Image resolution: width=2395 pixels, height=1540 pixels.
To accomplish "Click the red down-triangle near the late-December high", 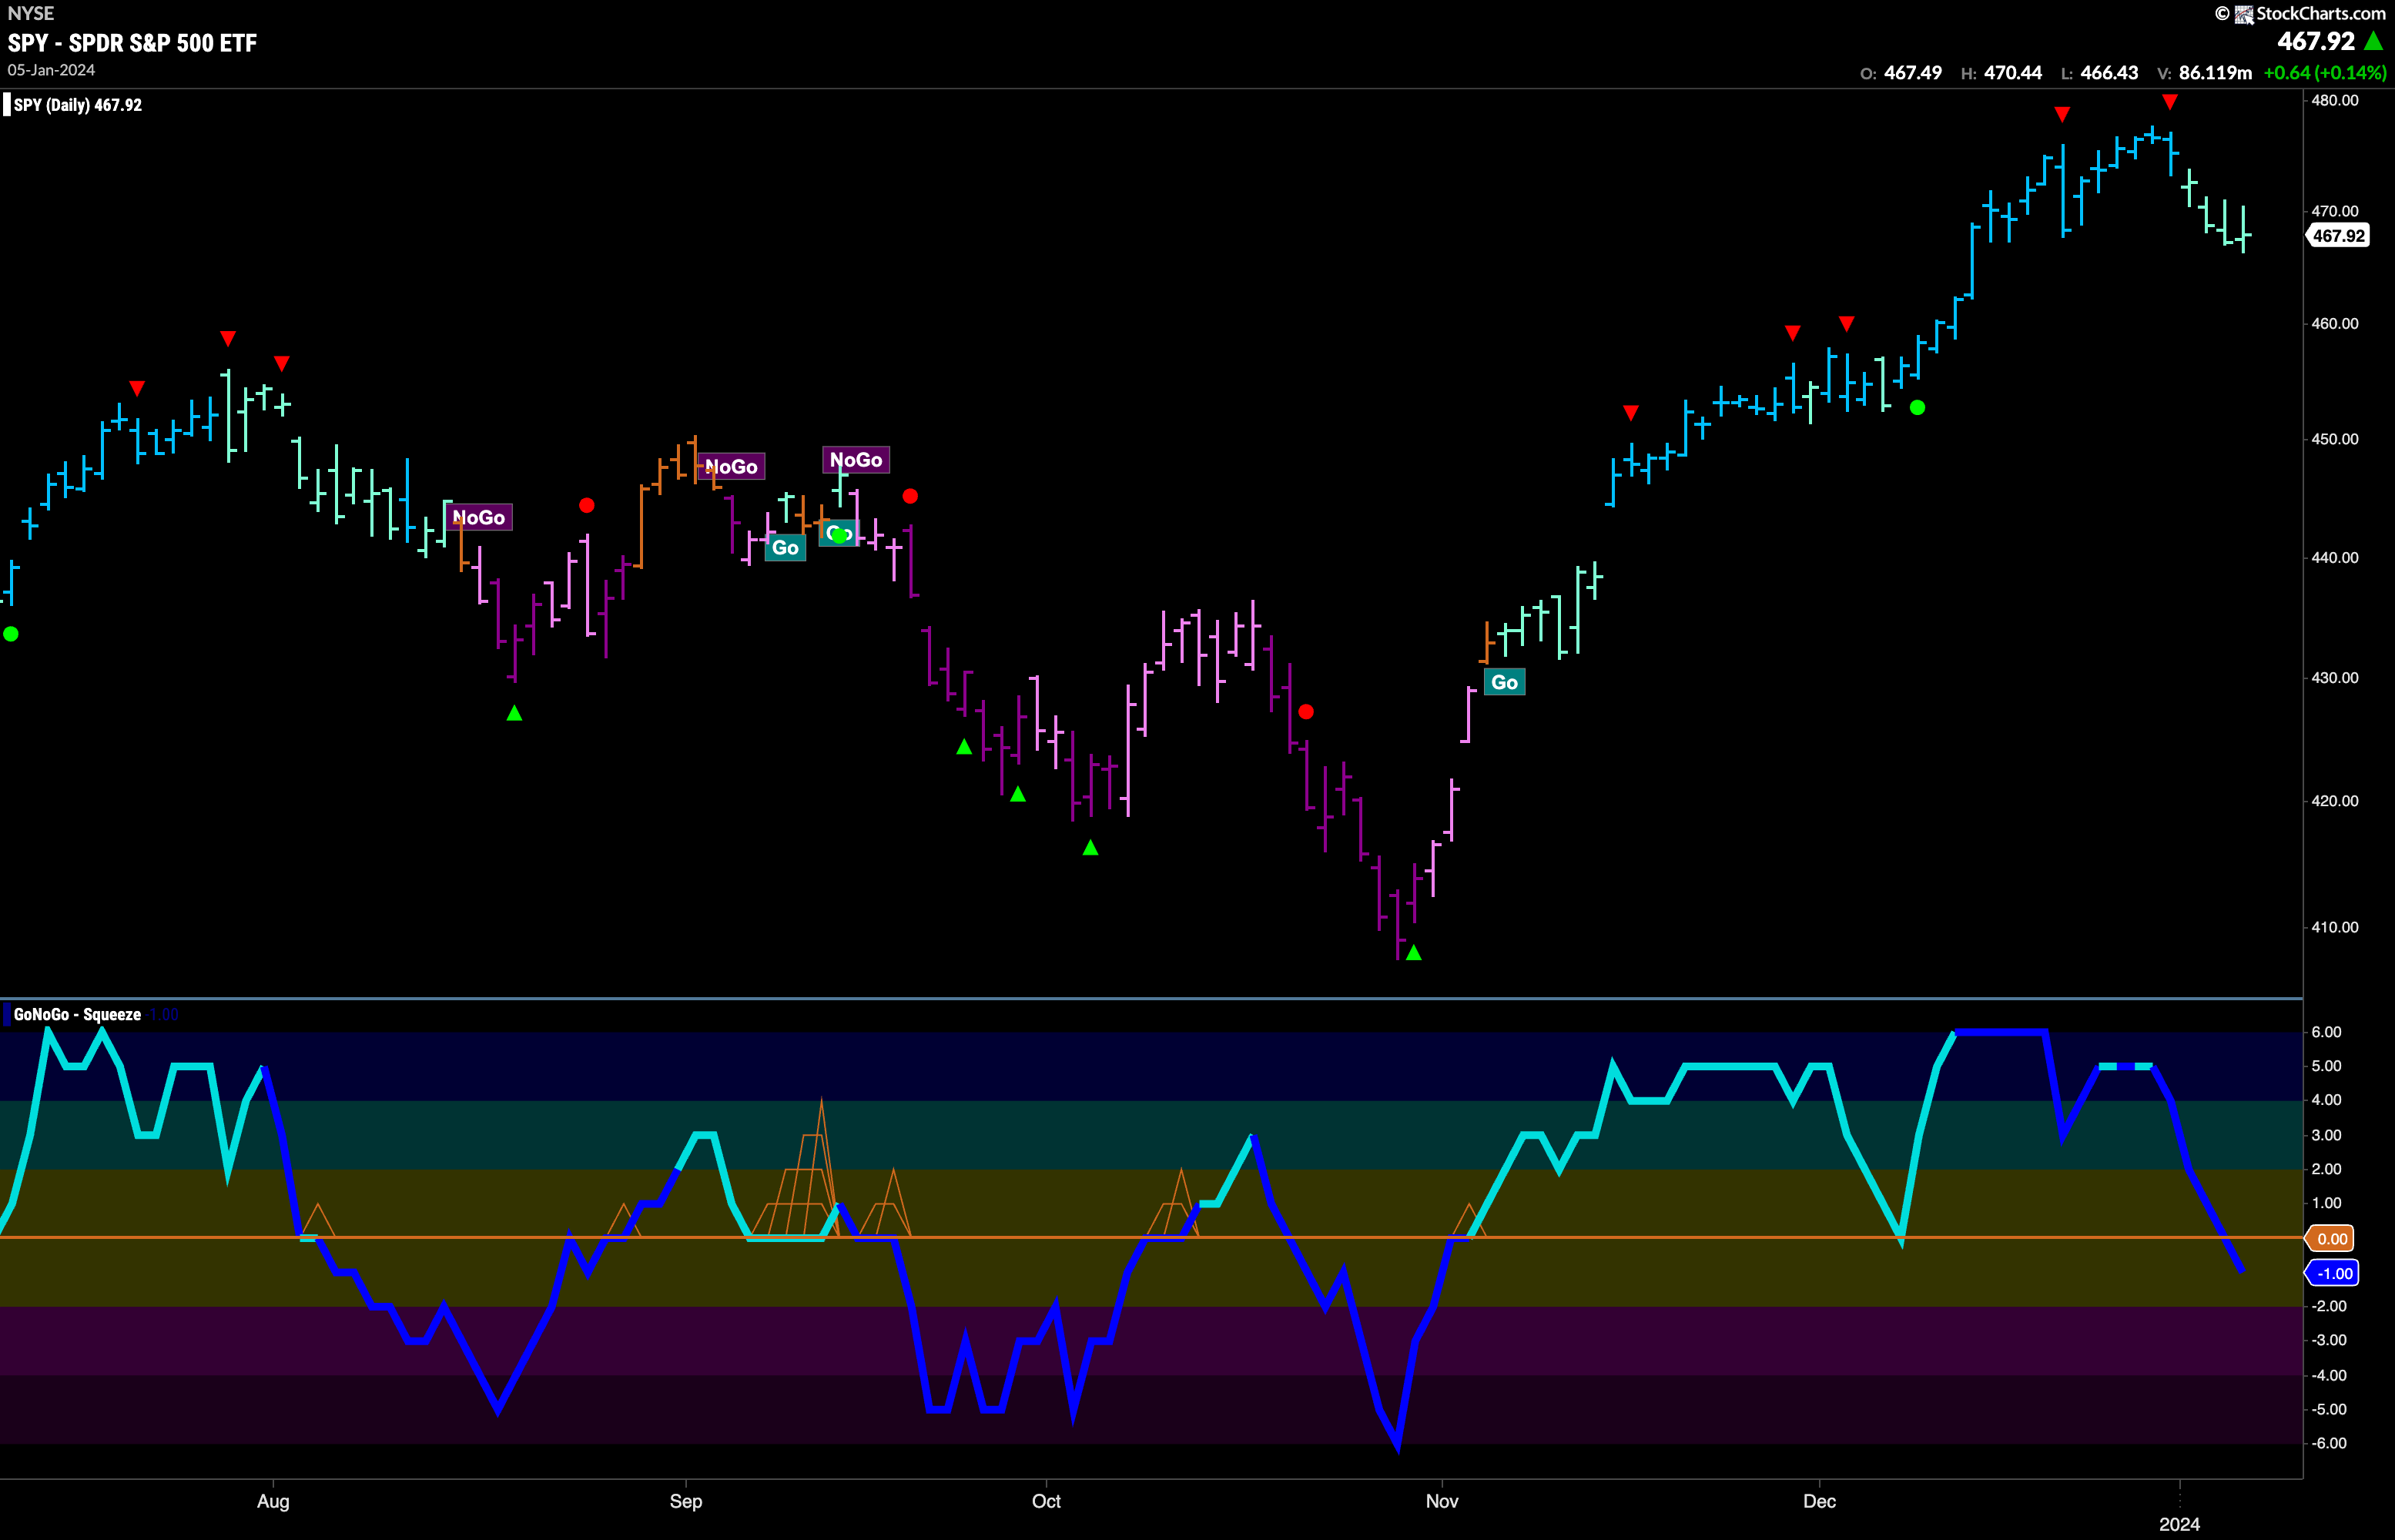I will [x=2062, y=115].
